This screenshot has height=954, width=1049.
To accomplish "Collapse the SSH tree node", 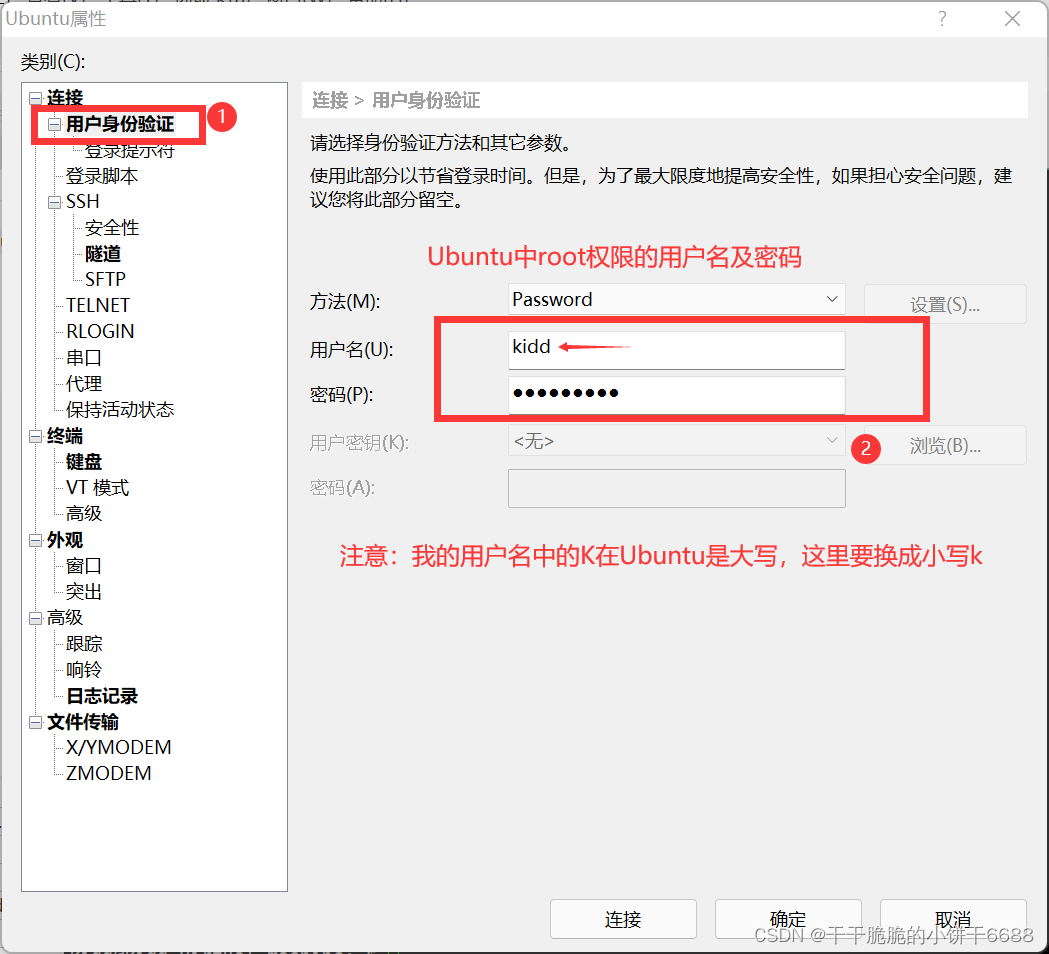I will coord(54,202).
